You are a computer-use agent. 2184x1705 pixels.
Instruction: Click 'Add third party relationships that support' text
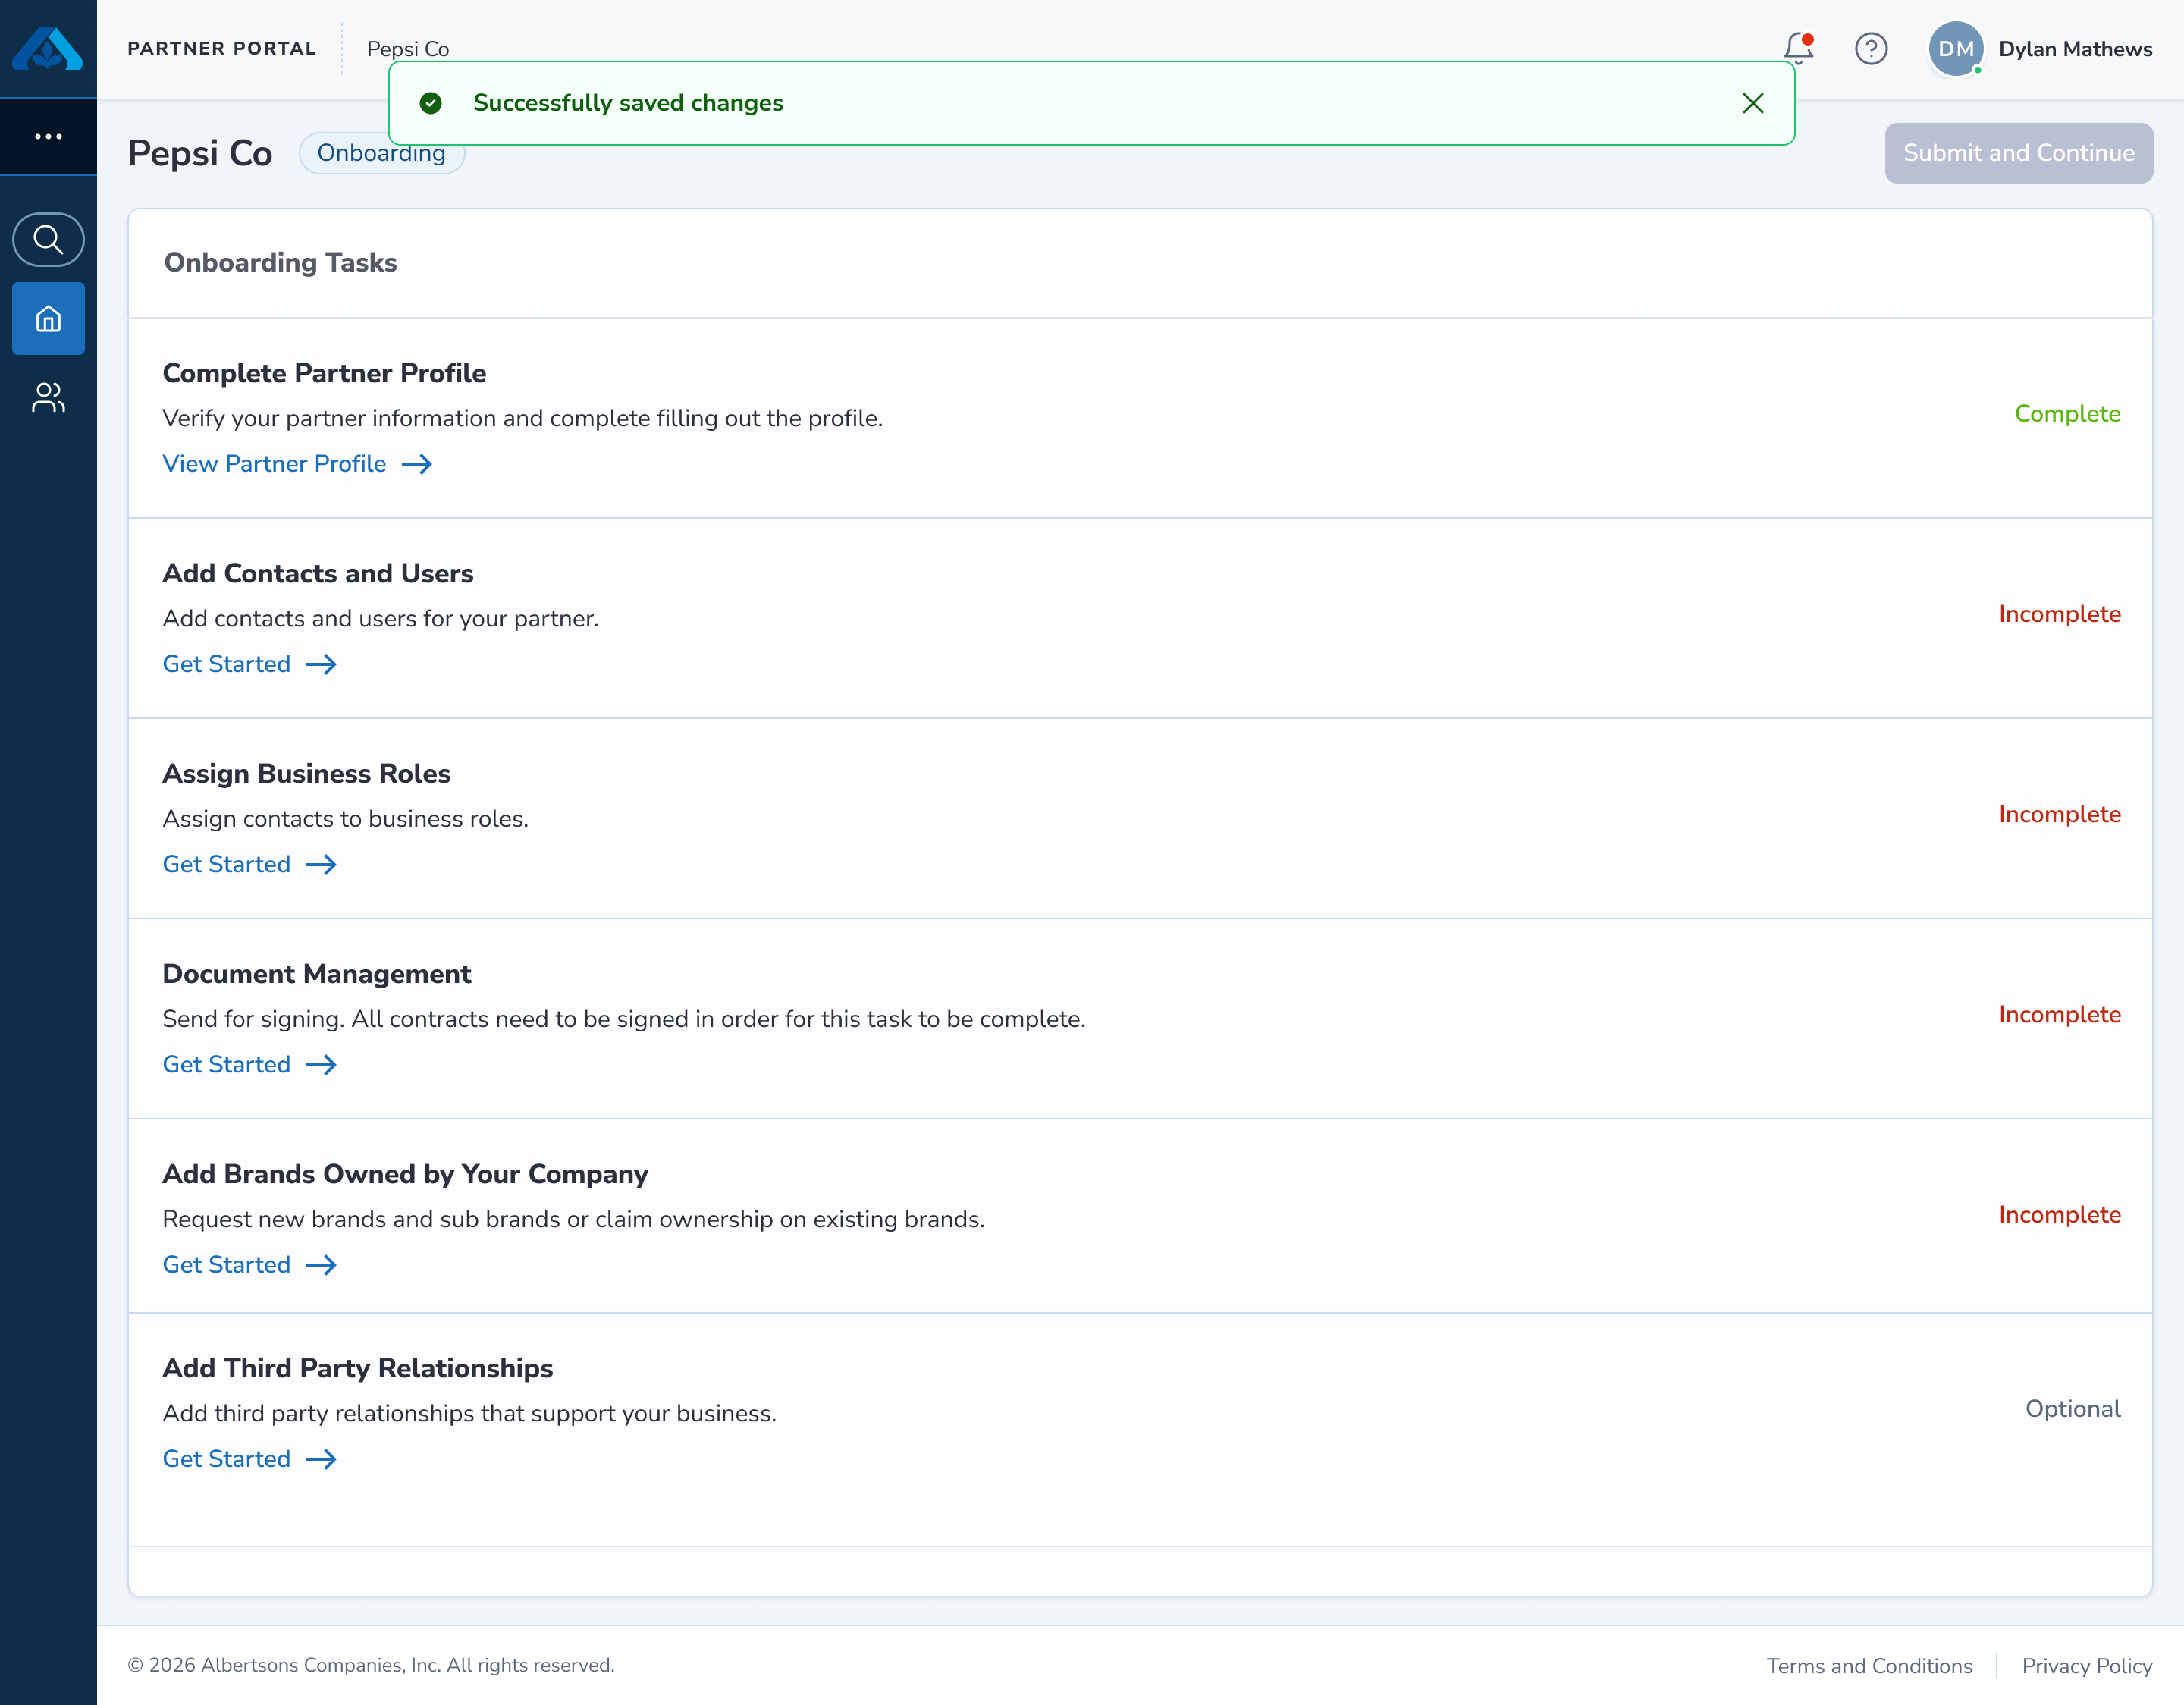click(470, 1413)
